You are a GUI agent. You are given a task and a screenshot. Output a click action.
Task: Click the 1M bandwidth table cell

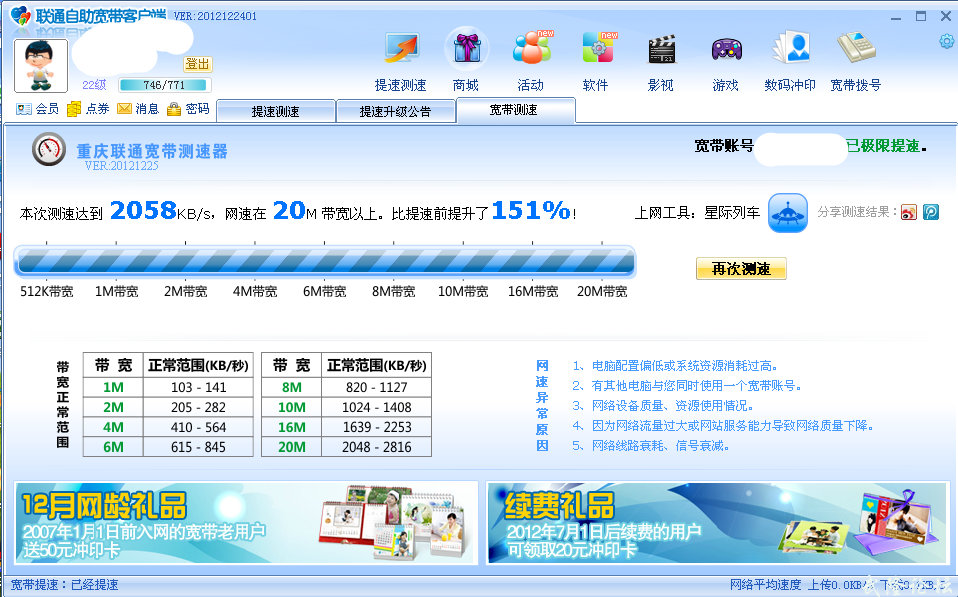[113, 387]
